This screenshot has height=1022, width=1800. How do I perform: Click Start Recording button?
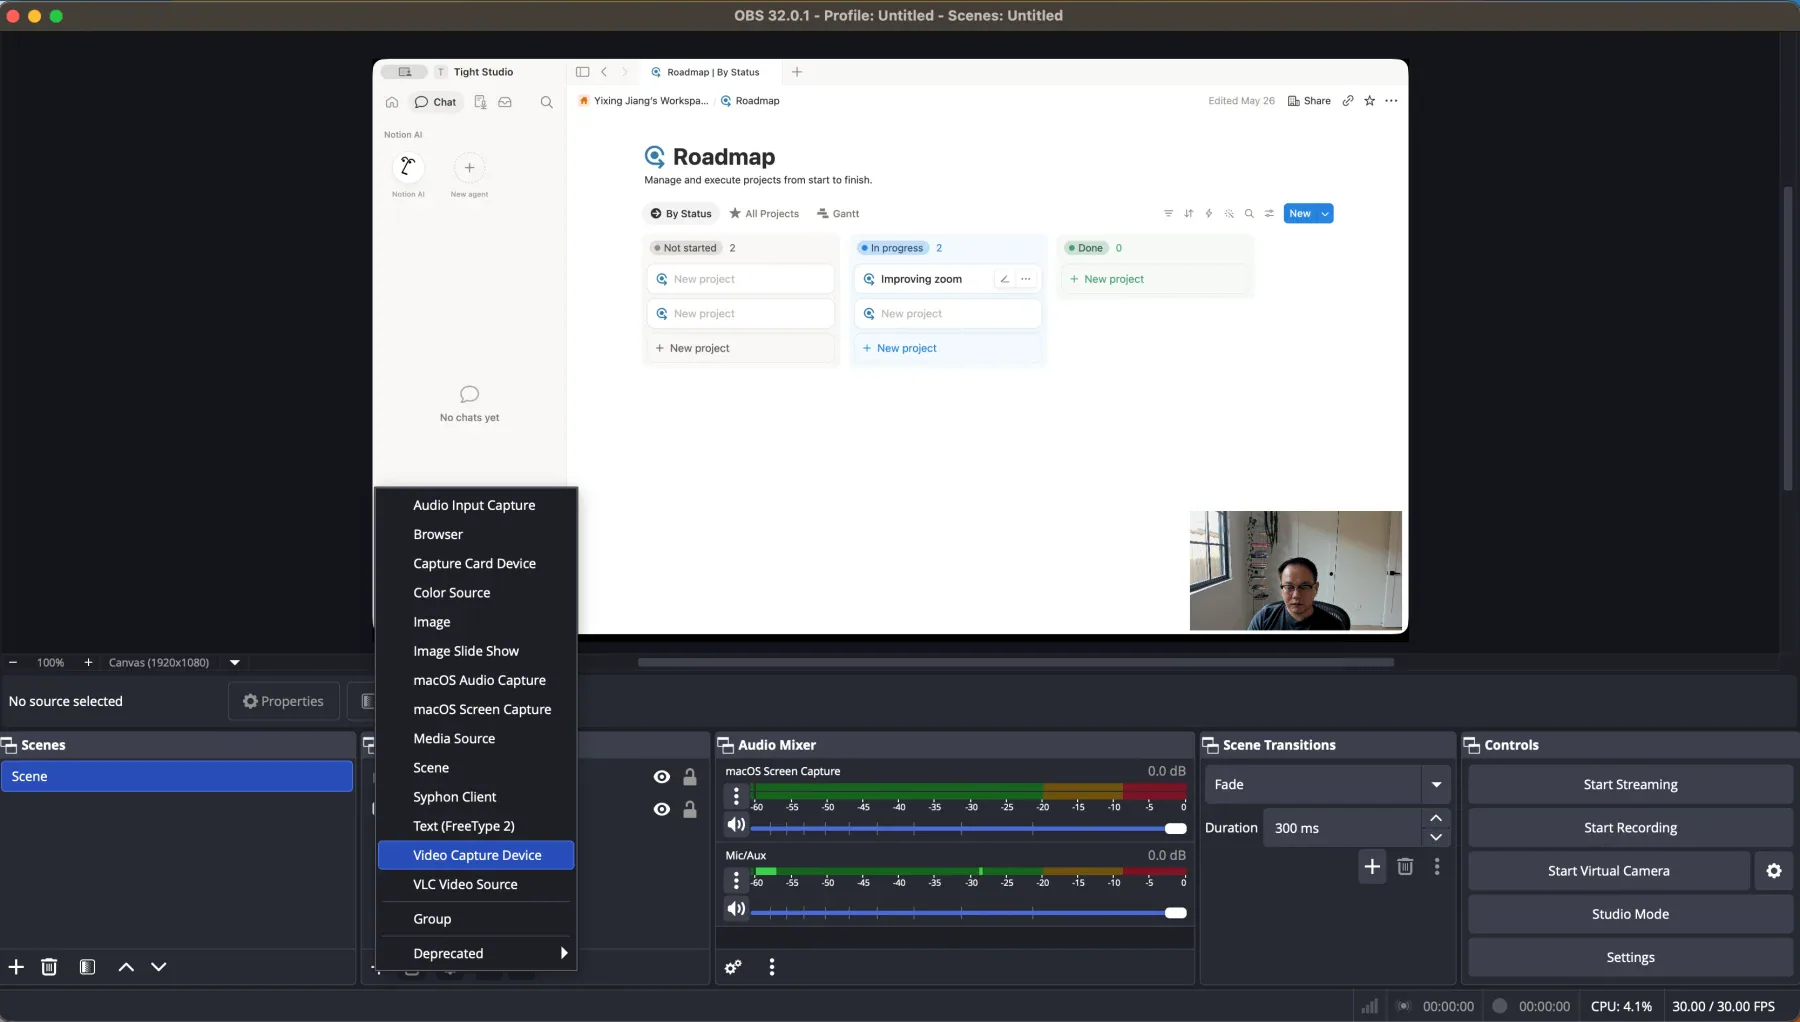click(x=1630, y=828)
